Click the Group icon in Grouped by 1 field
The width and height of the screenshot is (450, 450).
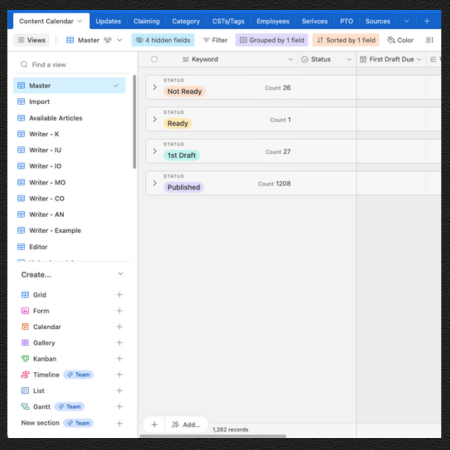tap(243, 40)
